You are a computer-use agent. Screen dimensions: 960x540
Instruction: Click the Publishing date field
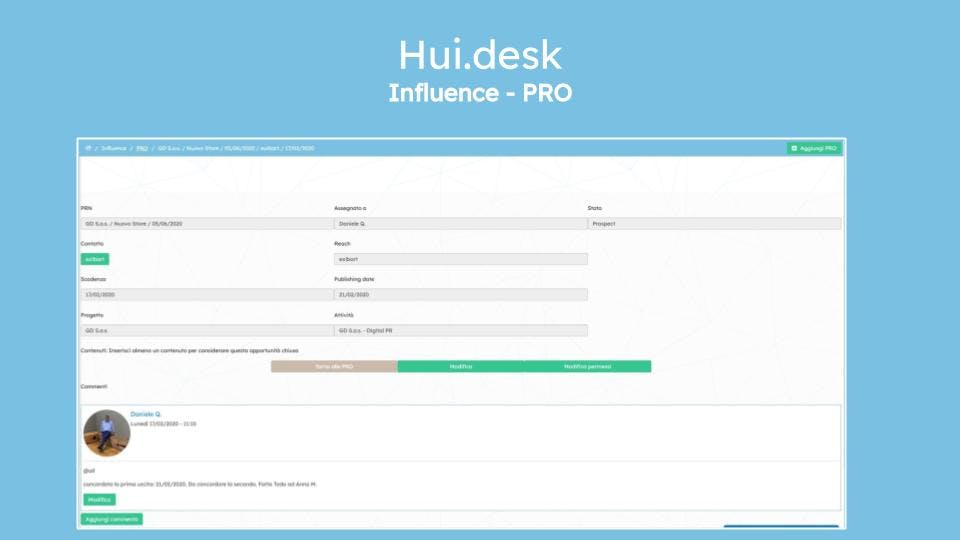point(460,295)
